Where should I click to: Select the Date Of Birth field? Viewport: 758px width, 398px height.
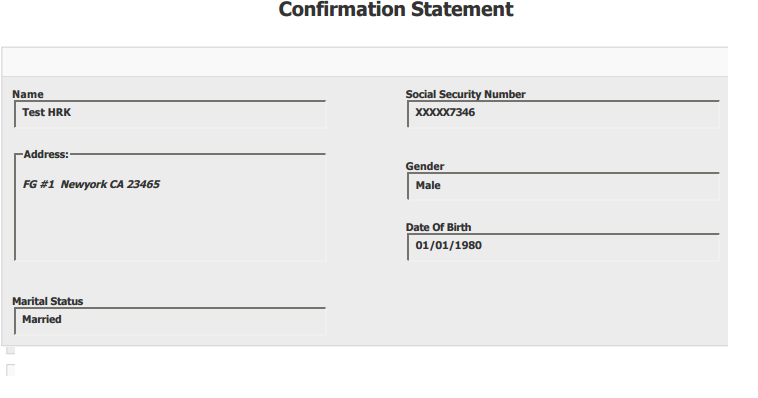[x=563, y=247]
